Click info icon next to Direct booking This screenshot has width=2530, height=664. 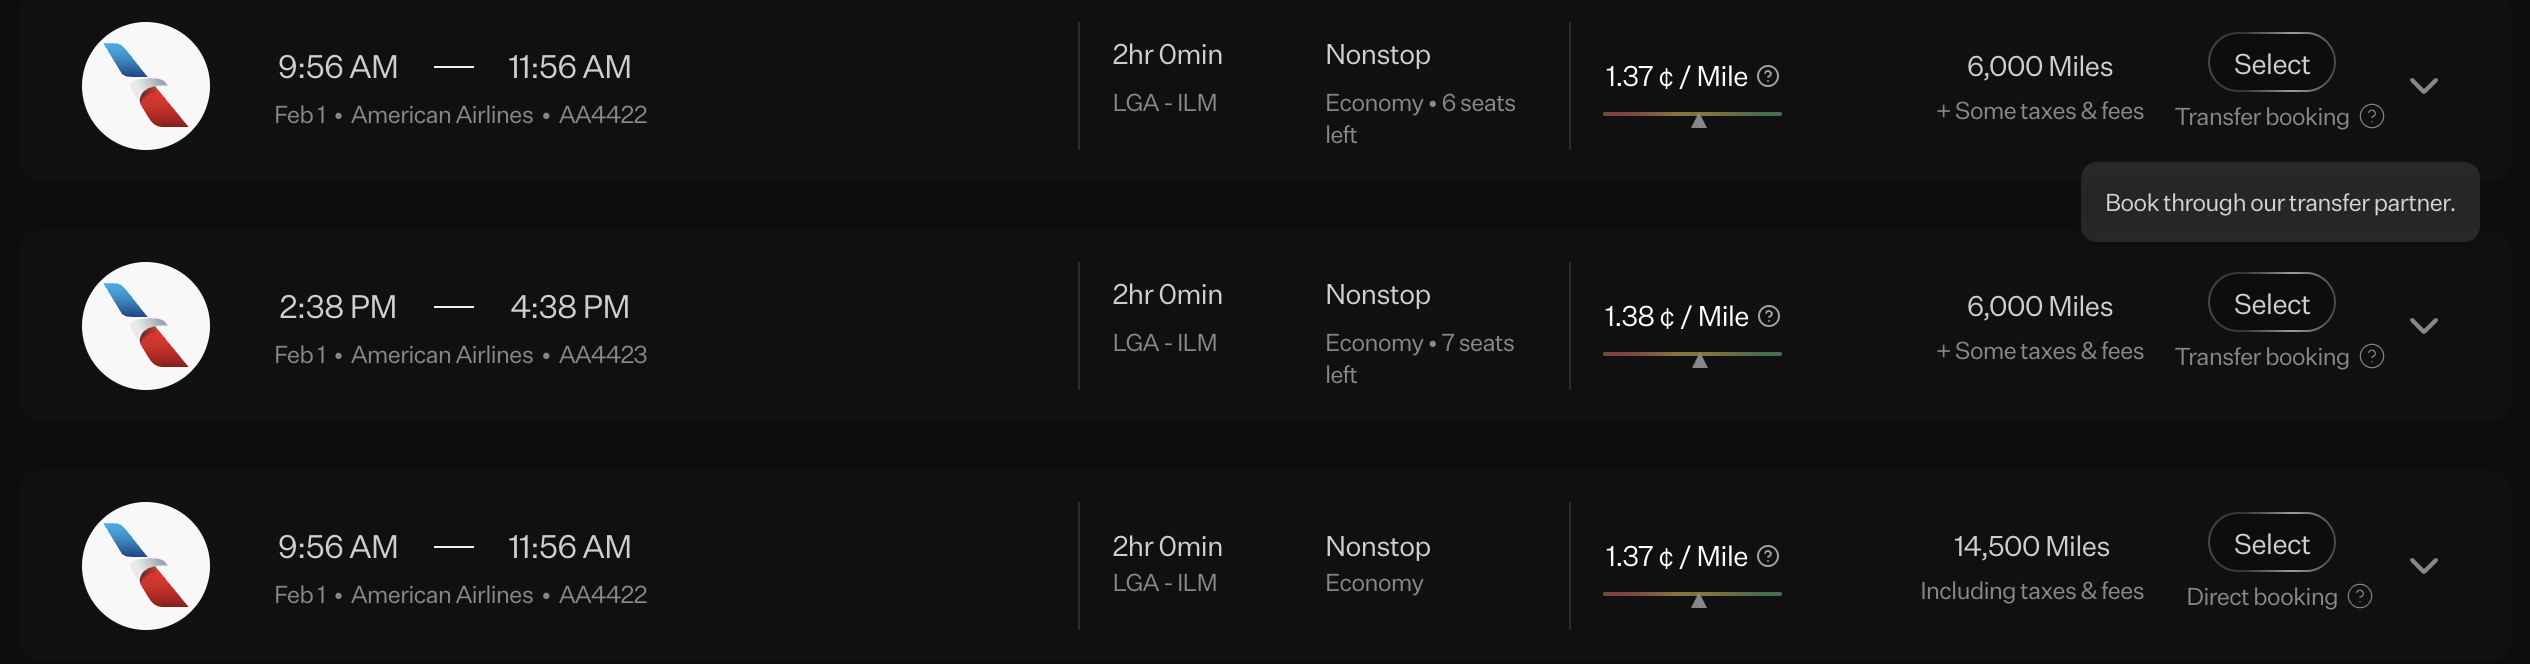click(2360, 596)
